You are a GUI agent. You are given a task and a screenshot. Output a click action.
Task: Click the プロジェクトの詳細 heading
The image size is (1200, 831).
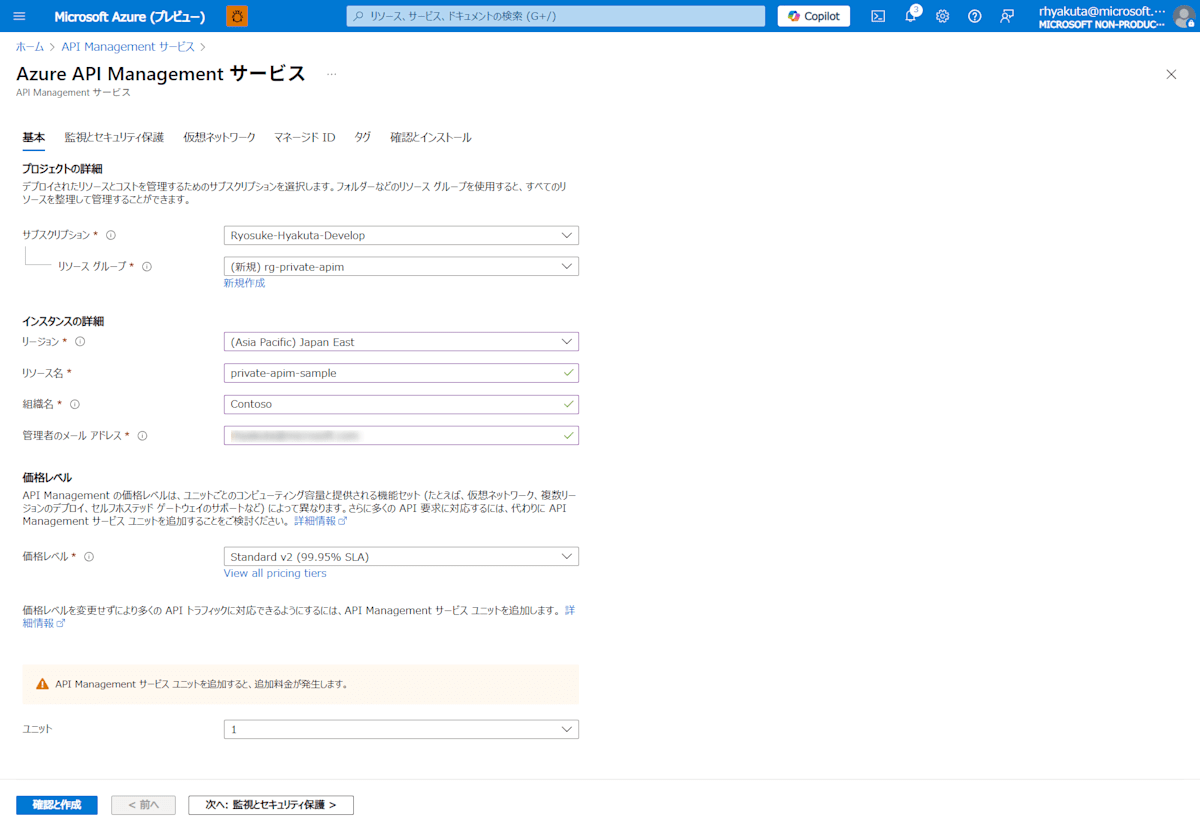62,169
